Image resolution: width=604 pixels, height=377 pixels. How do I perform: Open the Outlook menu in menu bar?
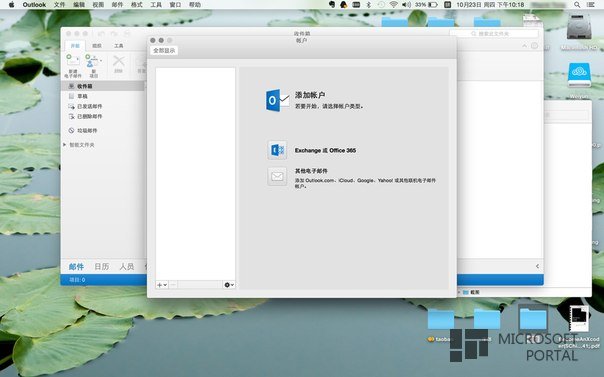(34, 5)
